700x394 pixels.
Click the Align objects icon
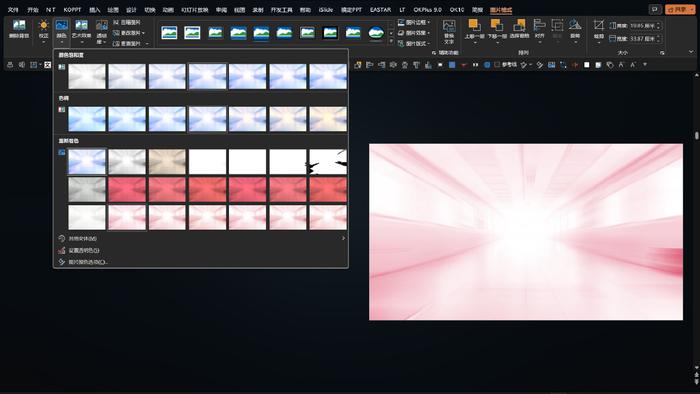[x=539, y=25]
